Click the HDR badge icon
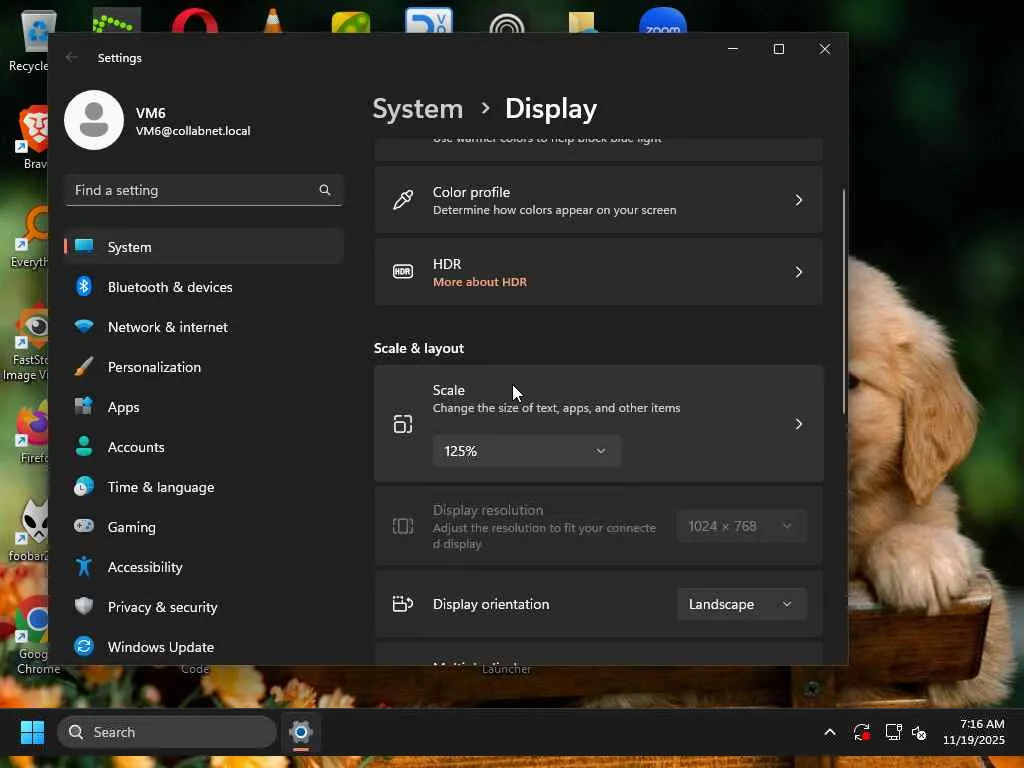 [x=403, y=271]
